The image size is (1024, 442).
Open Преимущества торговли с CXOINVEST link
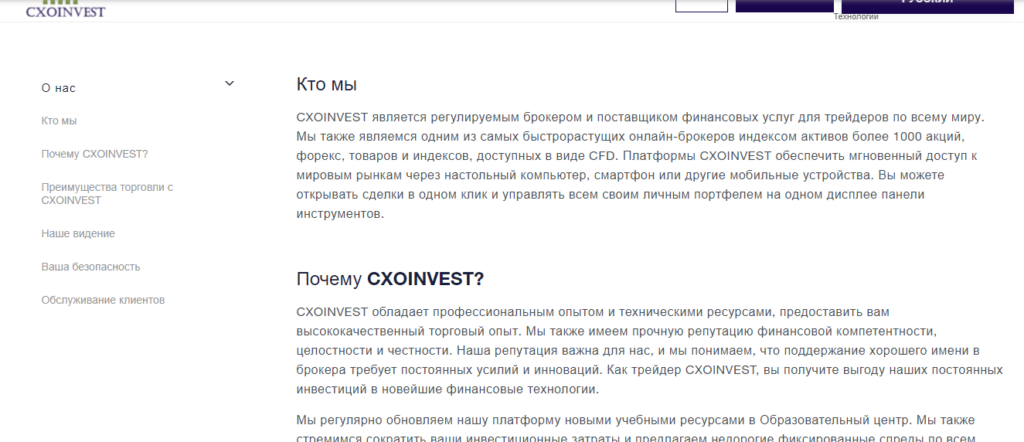pyautogui.click(x=107, y=194)
